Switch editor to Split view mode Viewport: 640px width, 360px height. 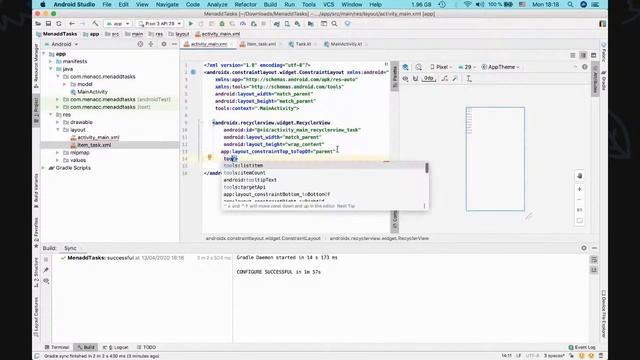pyautogui.click(x=583, y=55)
